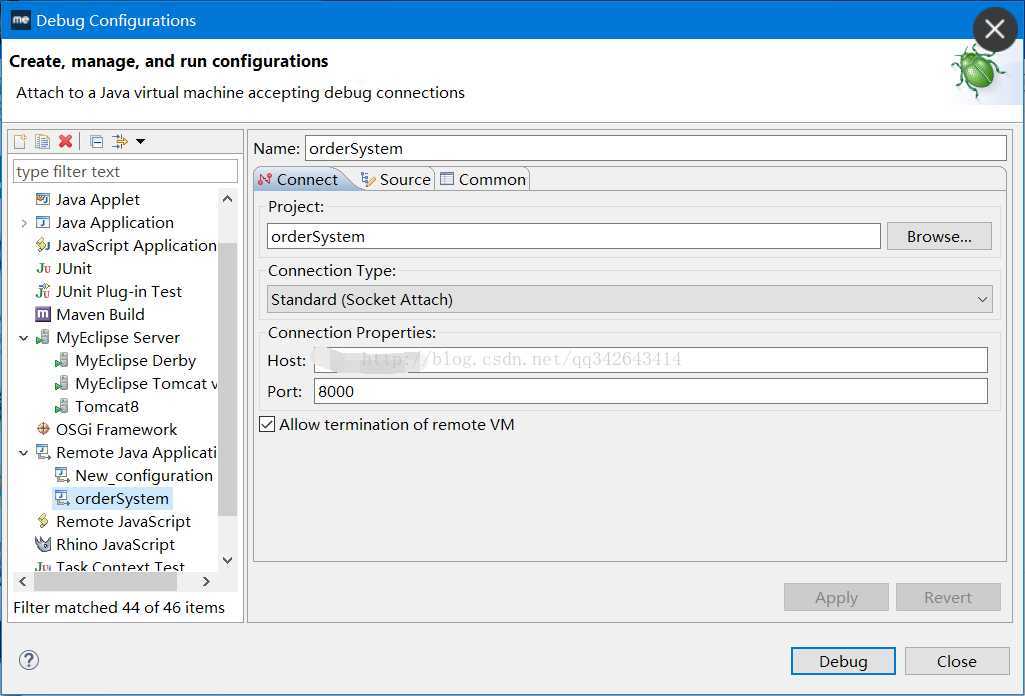Click the Remote JavaScript icon
The image size is (1025, 696).
43,521
